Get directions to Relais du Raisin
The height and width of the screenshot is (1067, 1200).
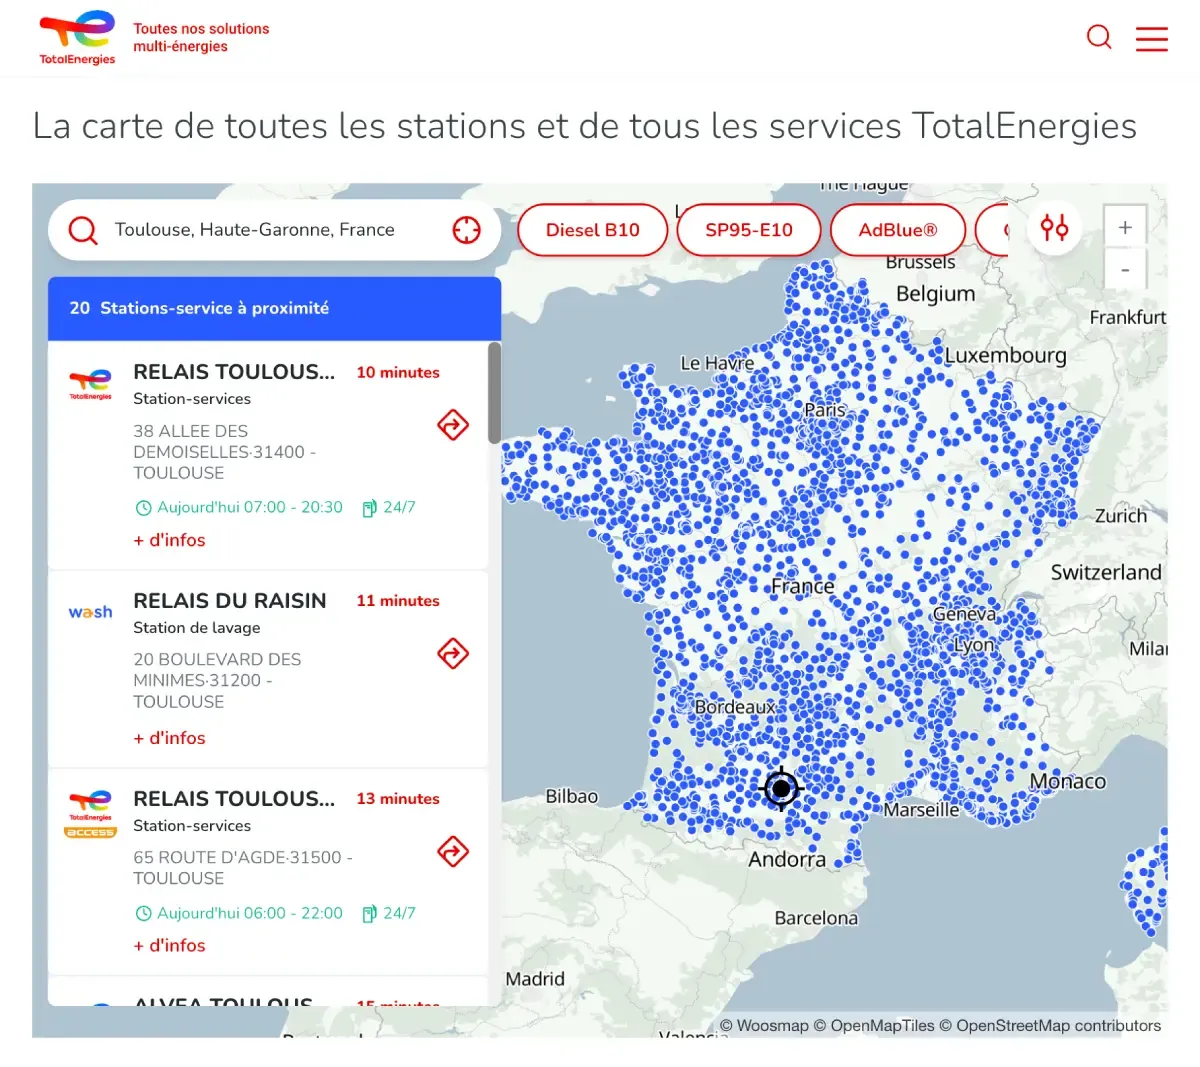pyautogui.click(x=453, y=654)
